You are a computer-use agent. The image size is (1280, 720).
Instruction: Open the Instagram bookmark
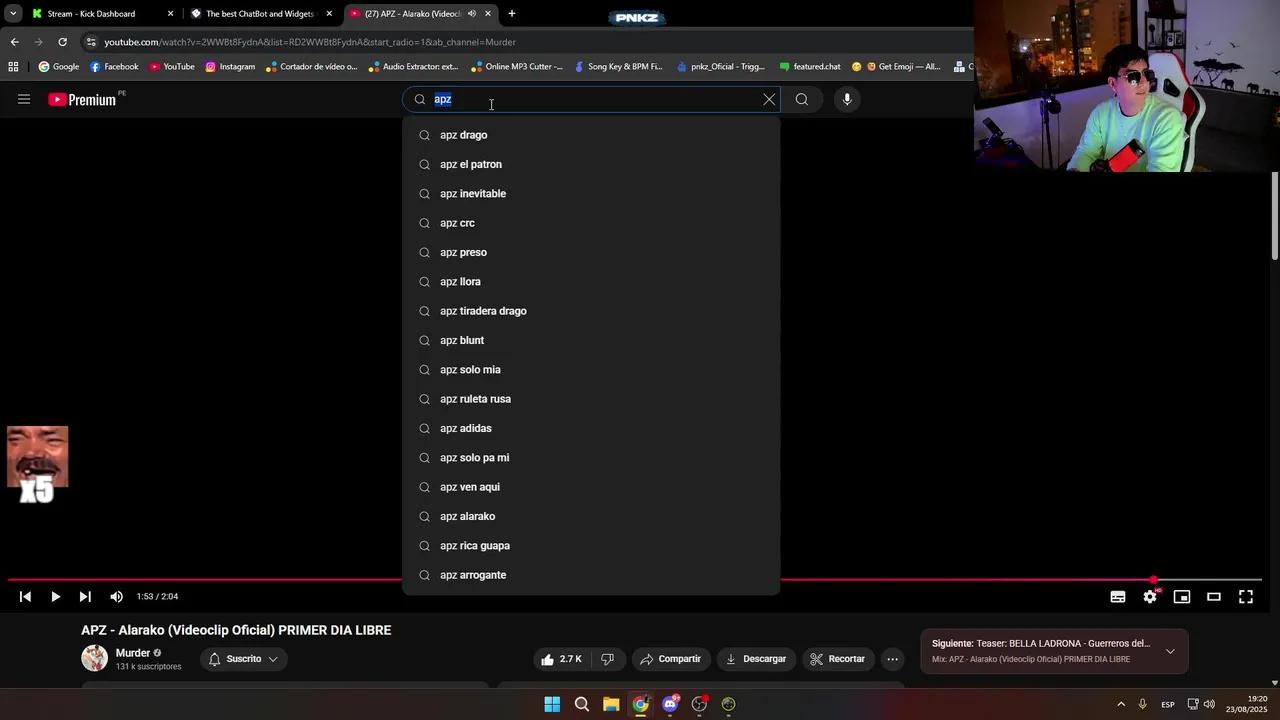coord(230,67)
